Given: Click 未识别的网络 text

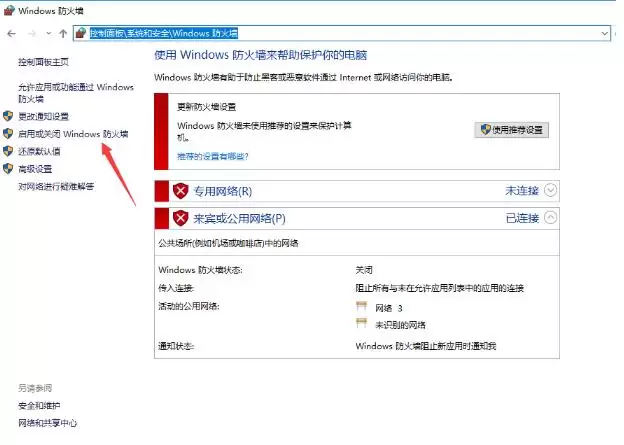Looking at the screenshot, I should [x=400, y=325].
